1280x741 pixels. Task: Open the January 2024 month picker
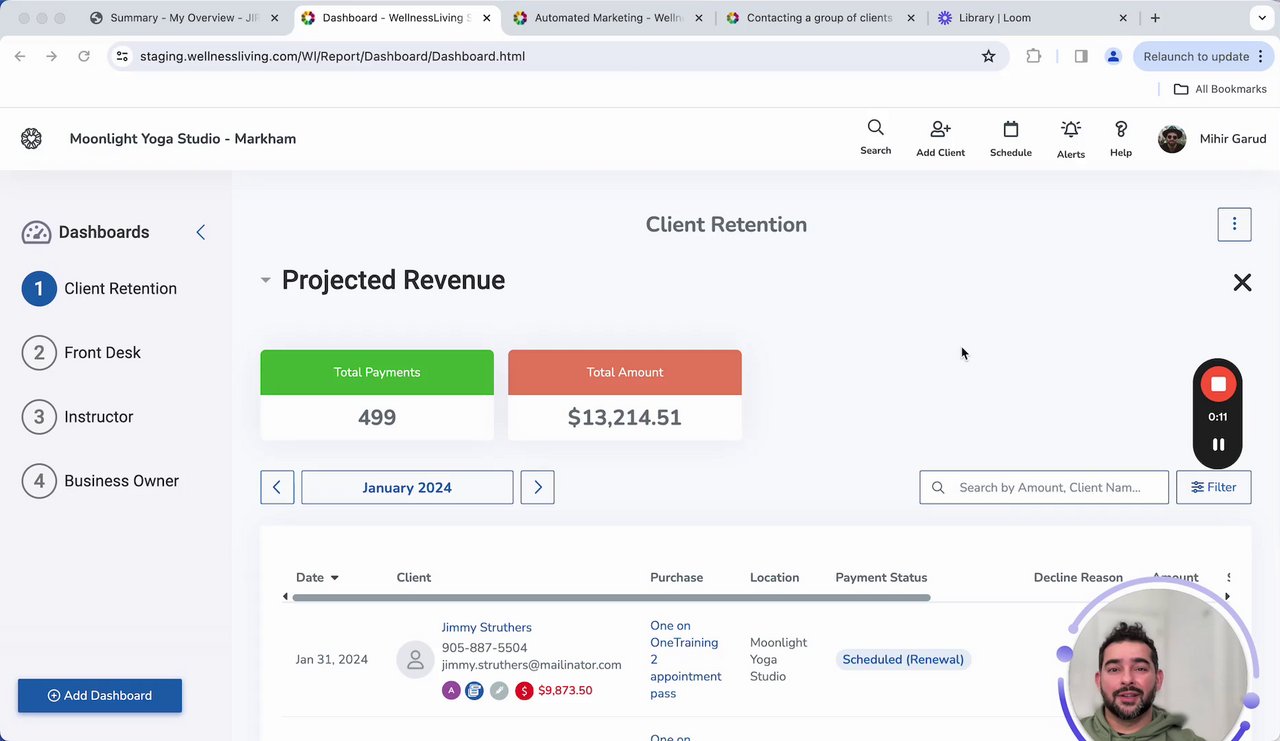(x=407, y=487)
